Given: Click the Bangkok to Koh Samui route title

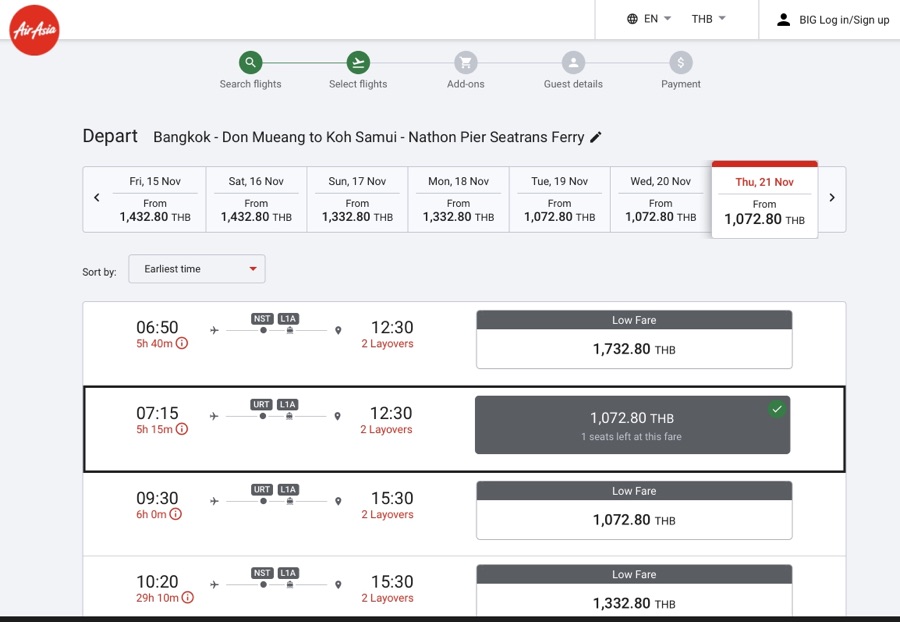Looking at the screenshot, I should (x=368, y=137).
